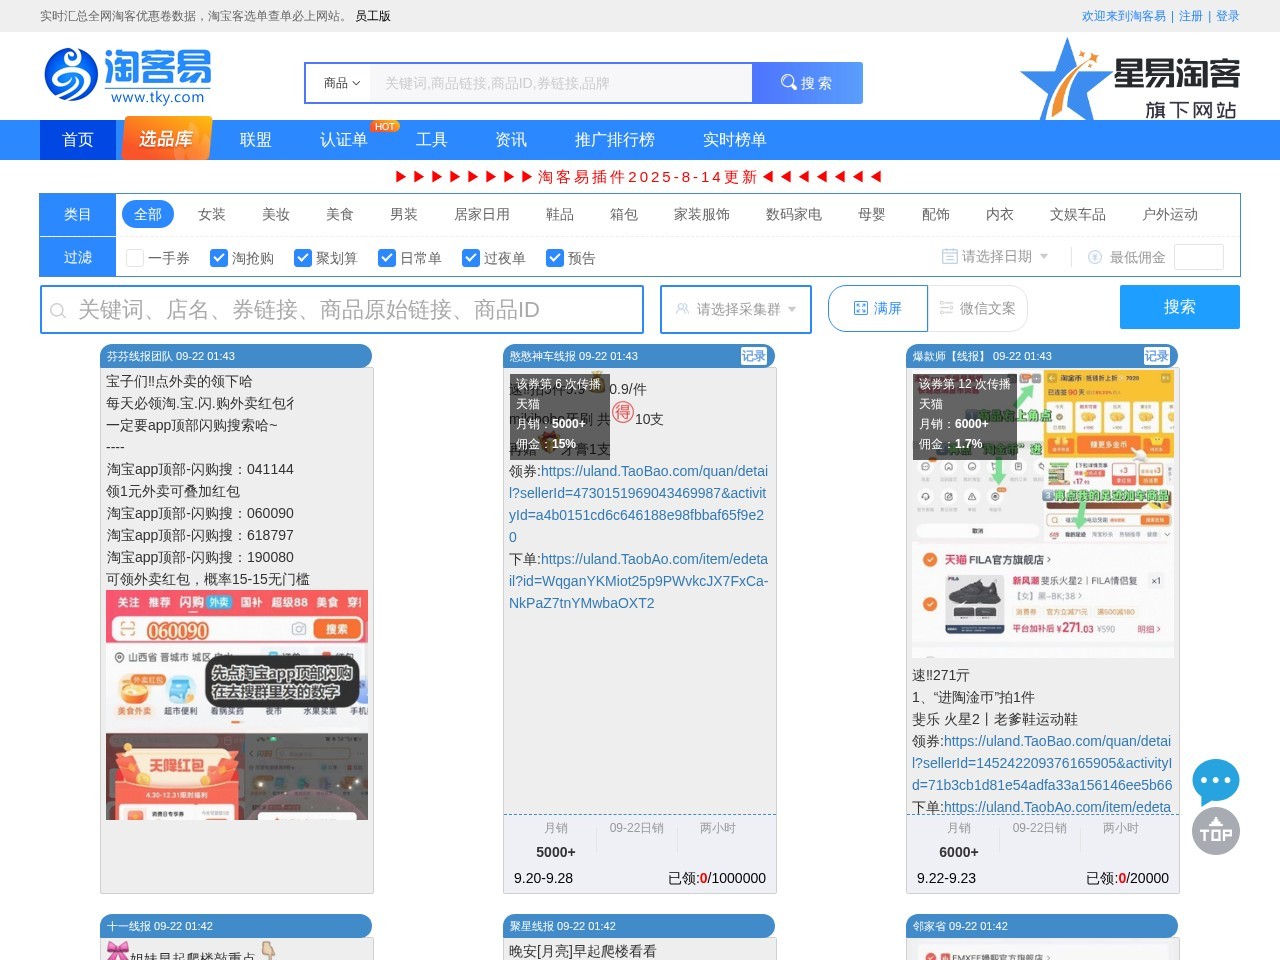Click the 星易淘客 star logo
Screen dimensions: 1280x960
click(1130, 80)
